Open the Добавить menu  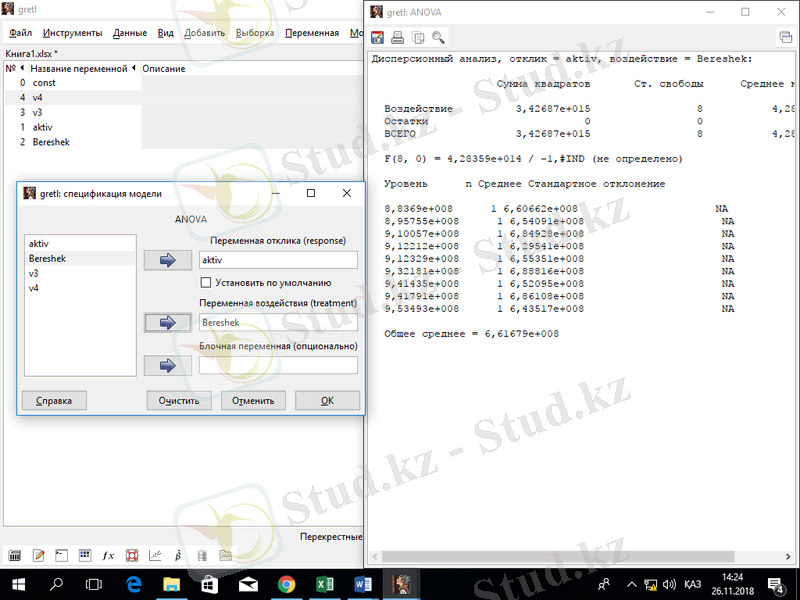(x=205, y=33)
